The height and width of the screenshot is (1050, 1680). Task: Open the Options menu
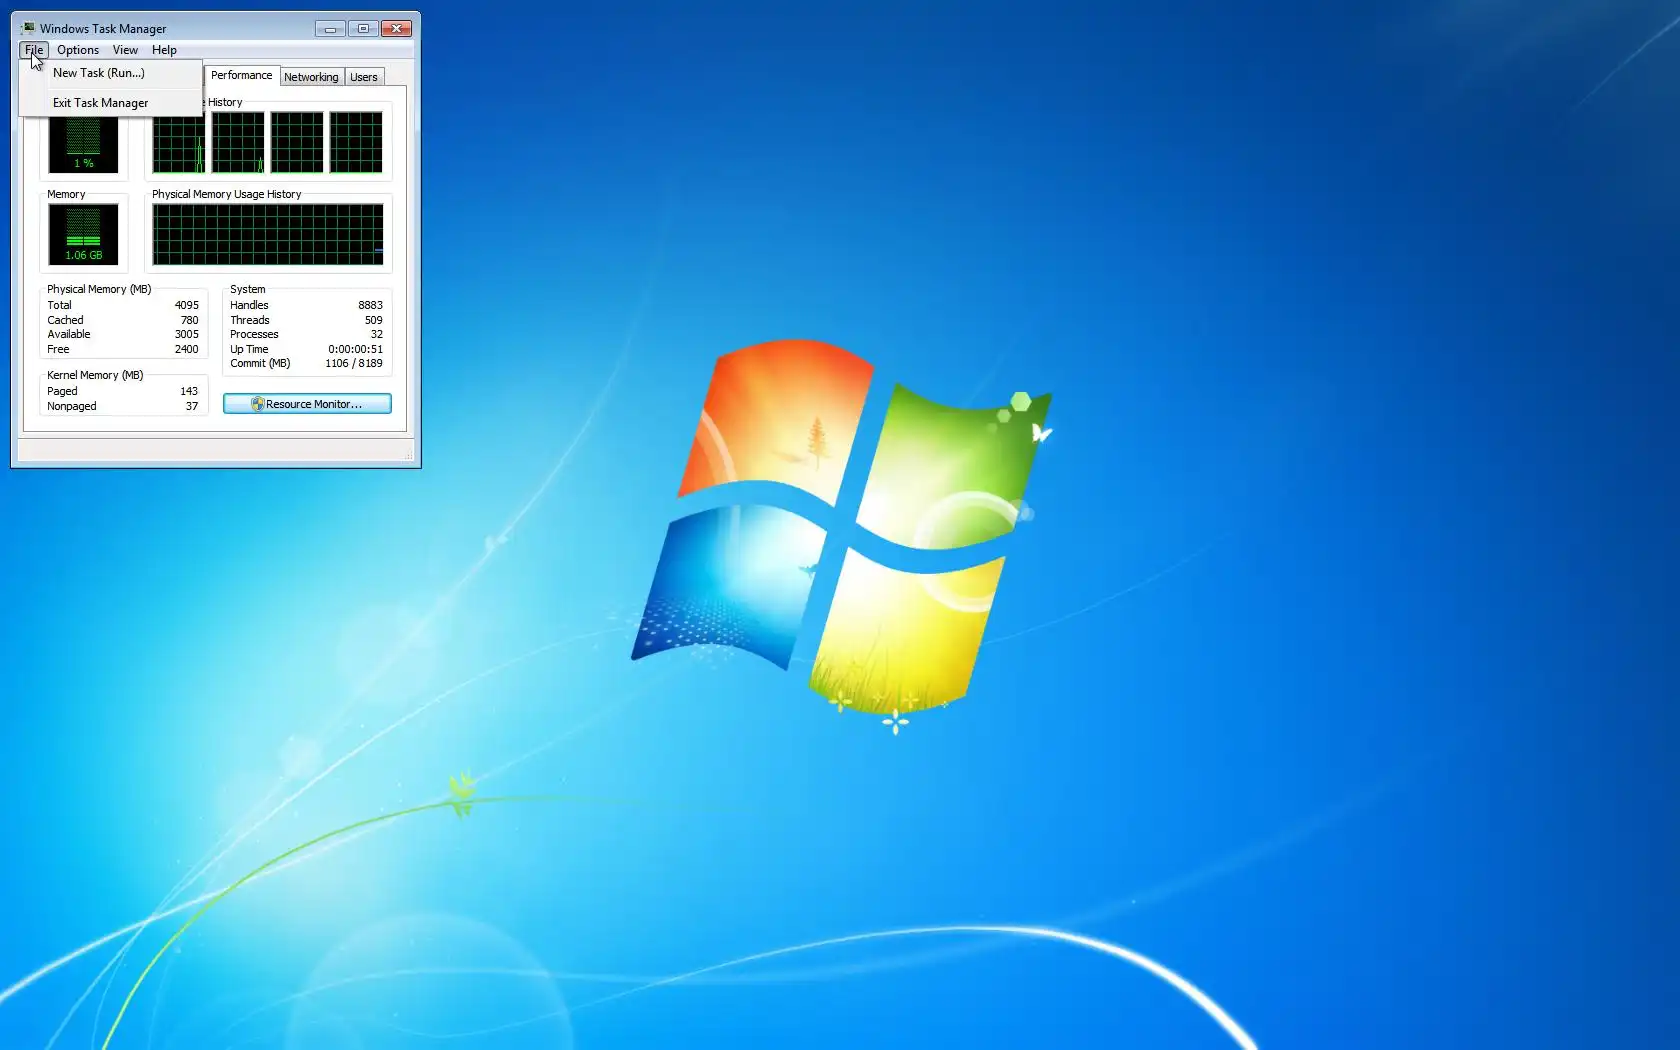pos(78,50)
